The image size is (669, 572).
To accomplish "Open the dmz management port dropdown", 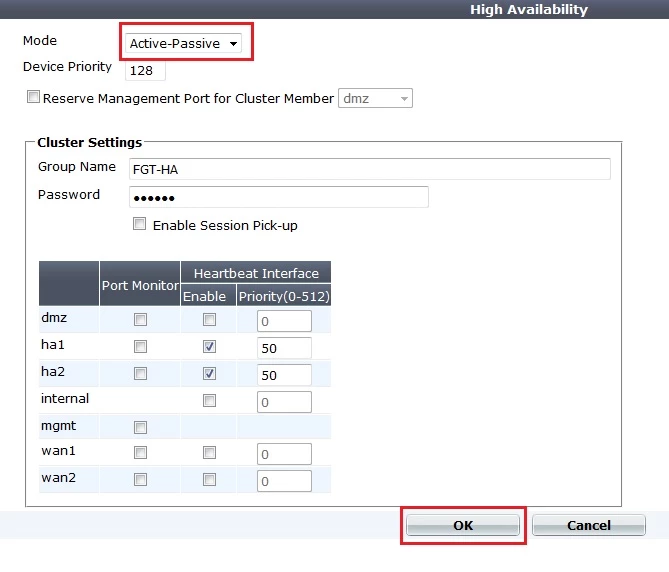I will tap(375, 98).
